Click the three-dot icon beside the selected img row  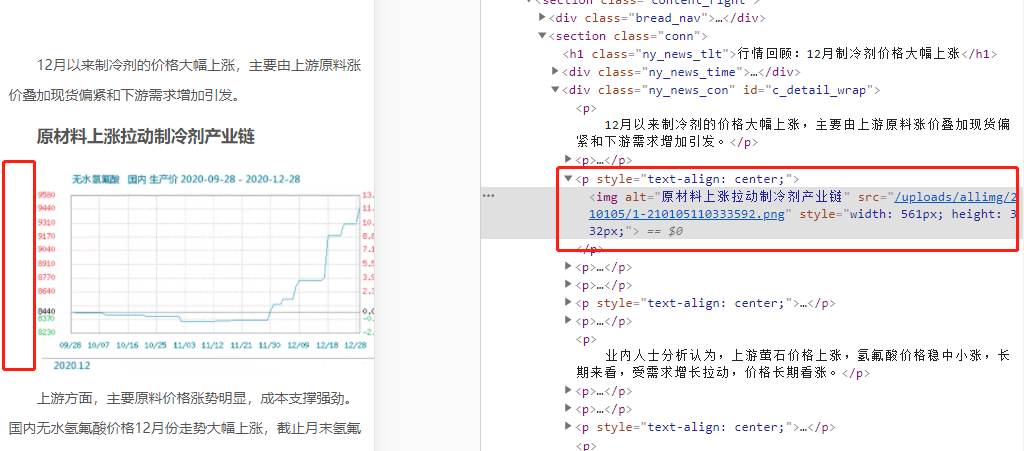pyautogui.click(x=489, y=196)
